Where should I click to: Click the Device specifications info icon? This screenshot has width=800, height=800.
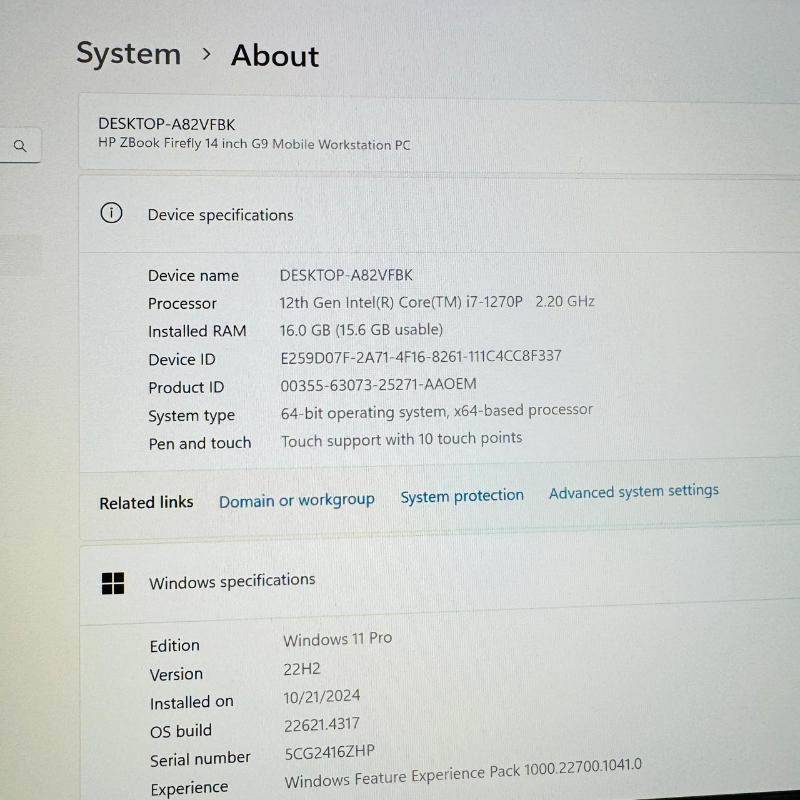tap(111, 213)
